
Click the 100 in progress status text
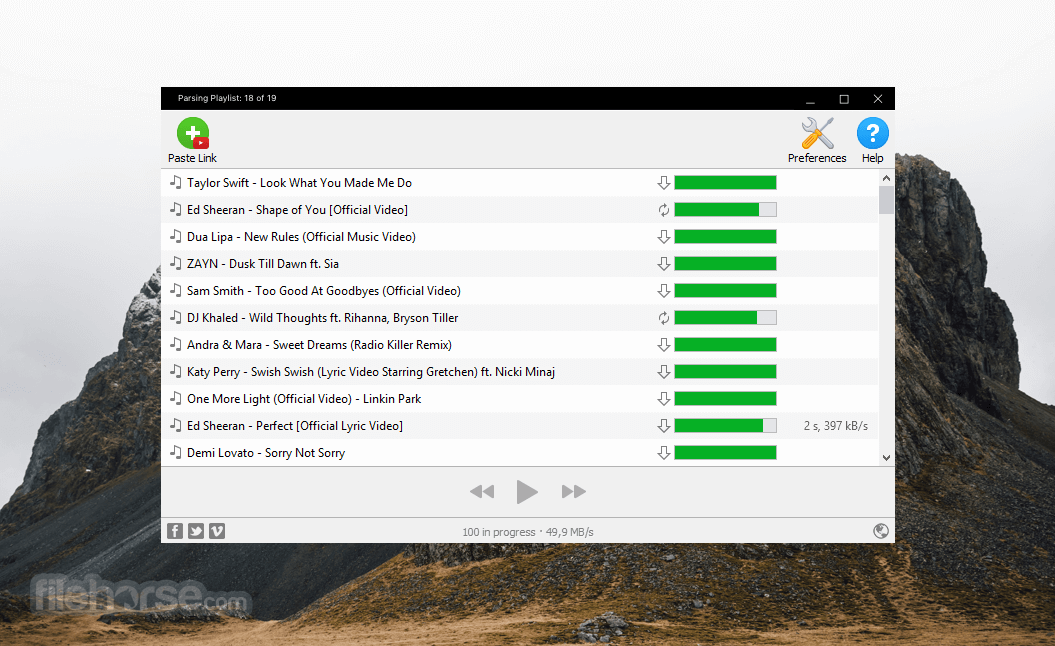(498, 531)
